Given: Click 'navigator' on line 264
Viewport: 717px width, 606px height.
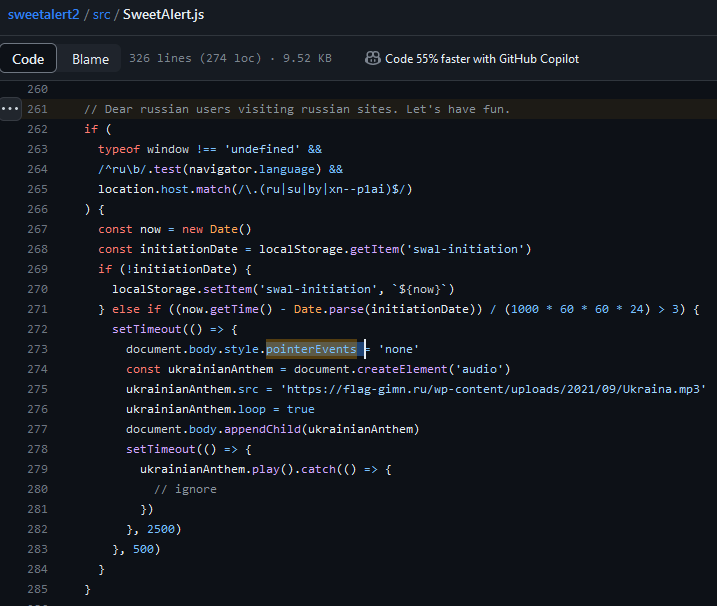Looking at the screenshot, I should coord(220,169).
